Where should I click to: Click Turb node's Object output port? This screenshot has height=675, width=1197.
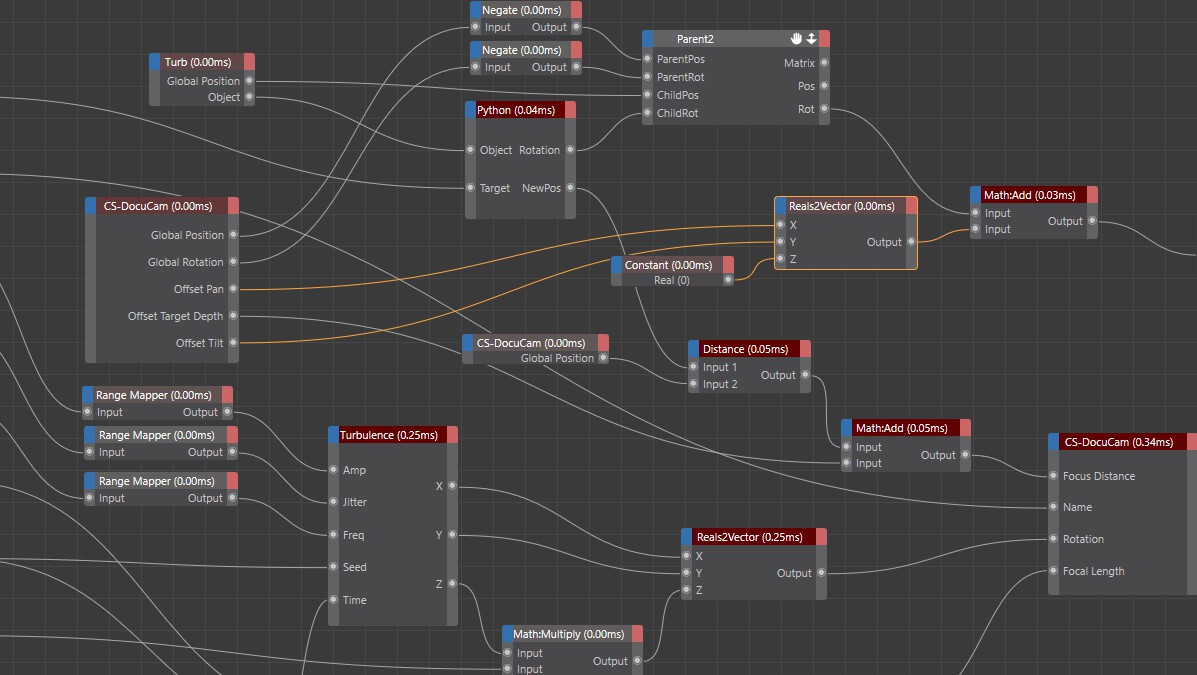(249, 97)
